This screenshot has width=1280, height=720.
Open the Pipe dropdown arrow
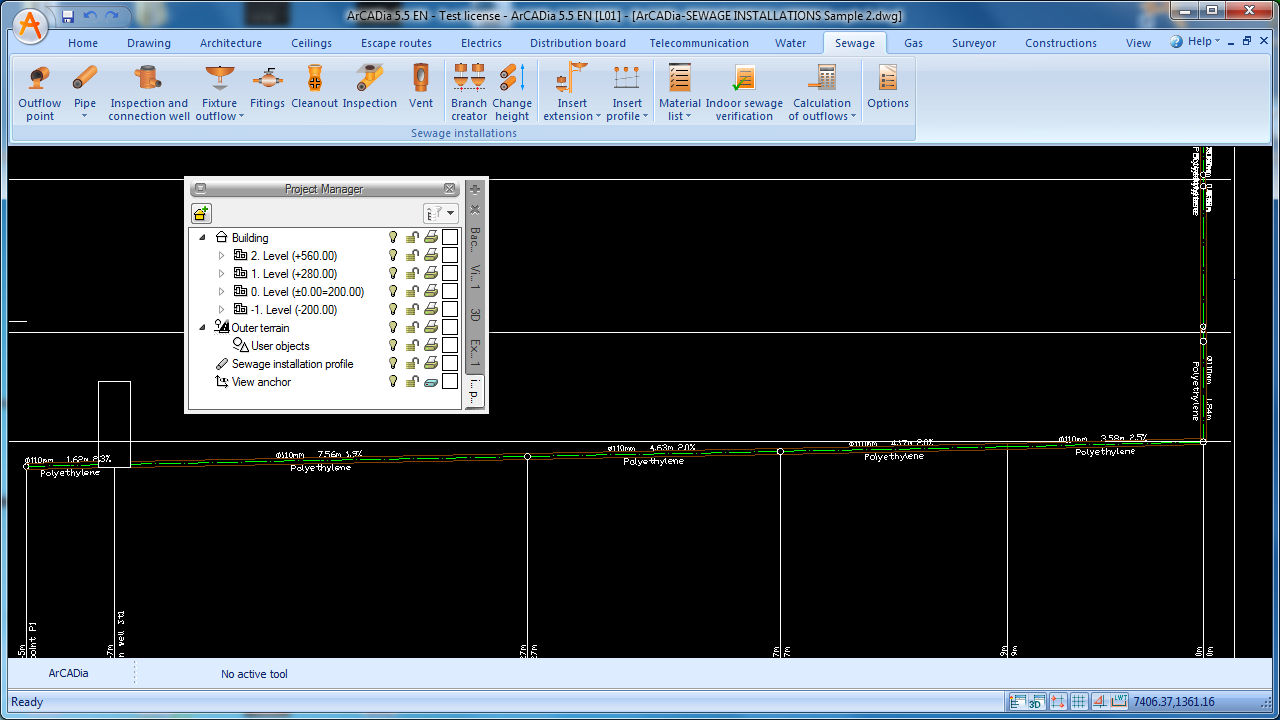point(85,117)
